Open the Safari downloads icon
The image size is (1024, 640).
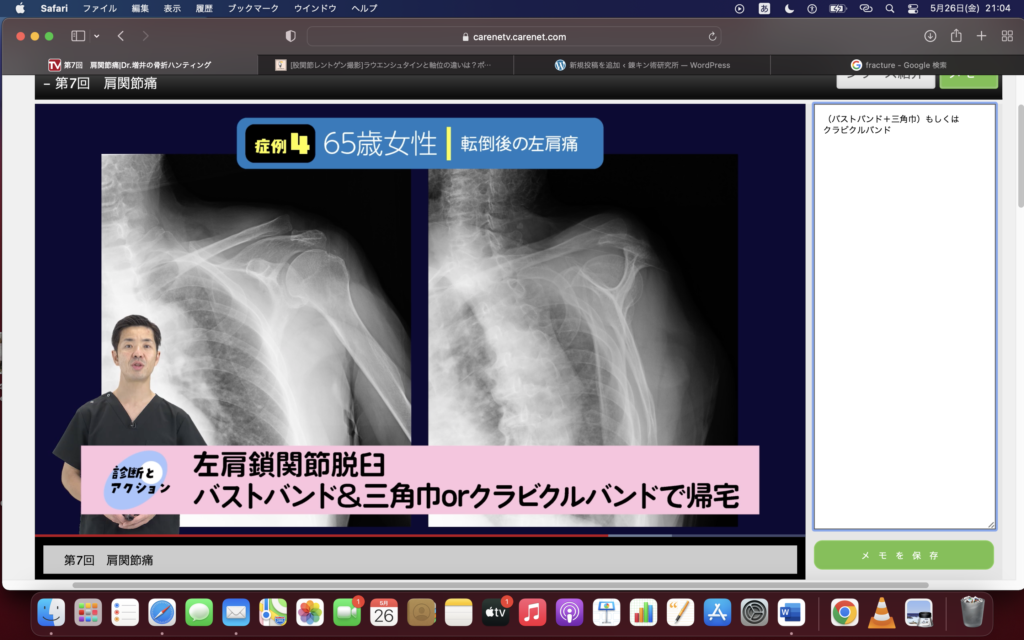click(930, 36)
